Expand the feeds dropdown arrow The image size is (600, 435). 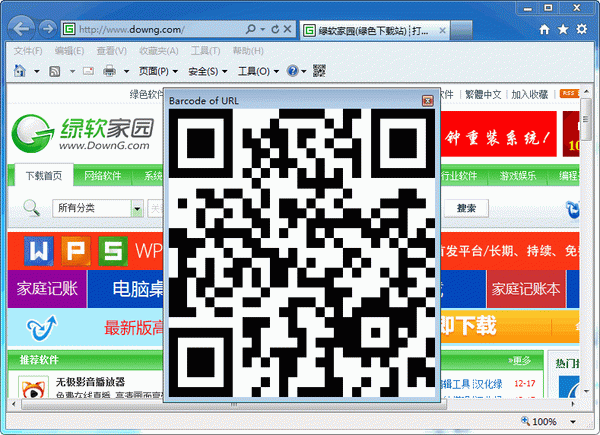[72, 71]
